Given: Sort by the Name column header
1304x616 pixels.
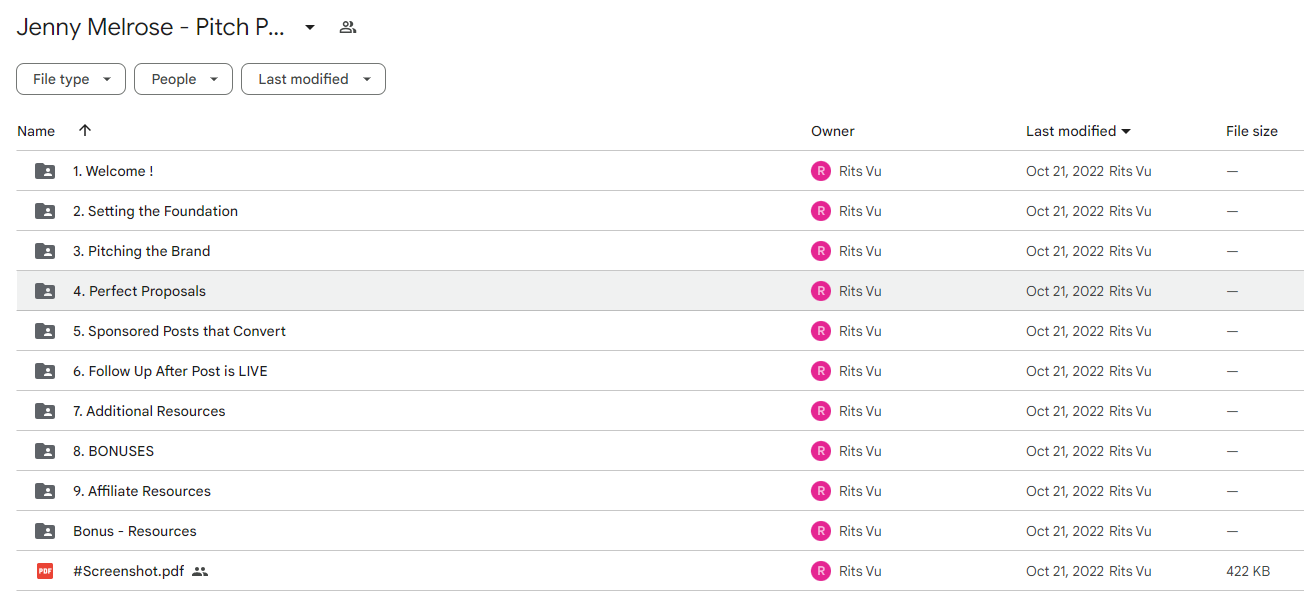Looking at the screenshot, I should point(36,131).
